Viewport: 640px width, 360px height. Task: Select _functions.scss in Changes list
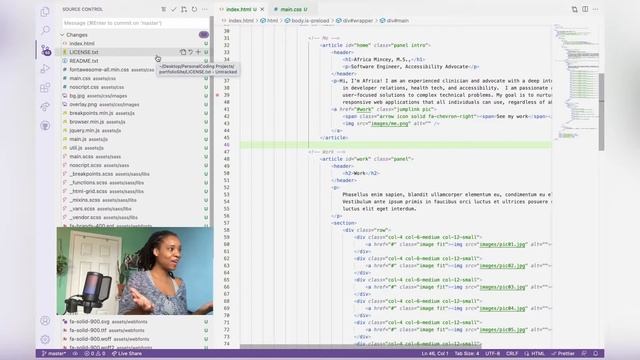pyautogui.click(x=135, y=183)
